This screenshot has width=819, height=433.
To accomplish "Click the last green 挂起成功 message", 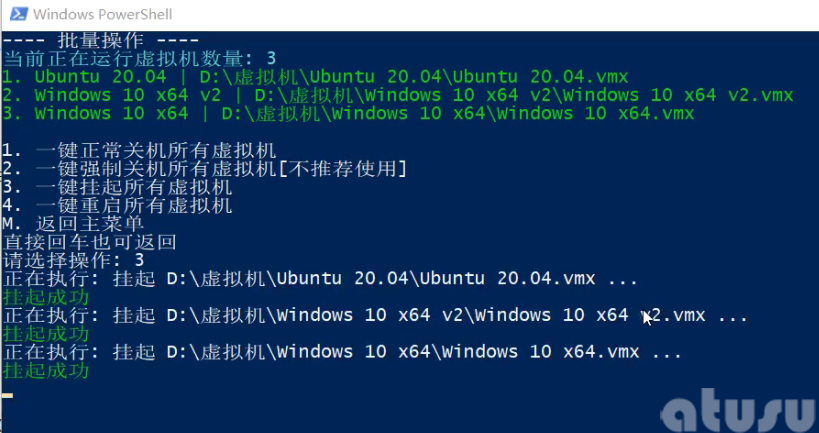I will 47,370.
